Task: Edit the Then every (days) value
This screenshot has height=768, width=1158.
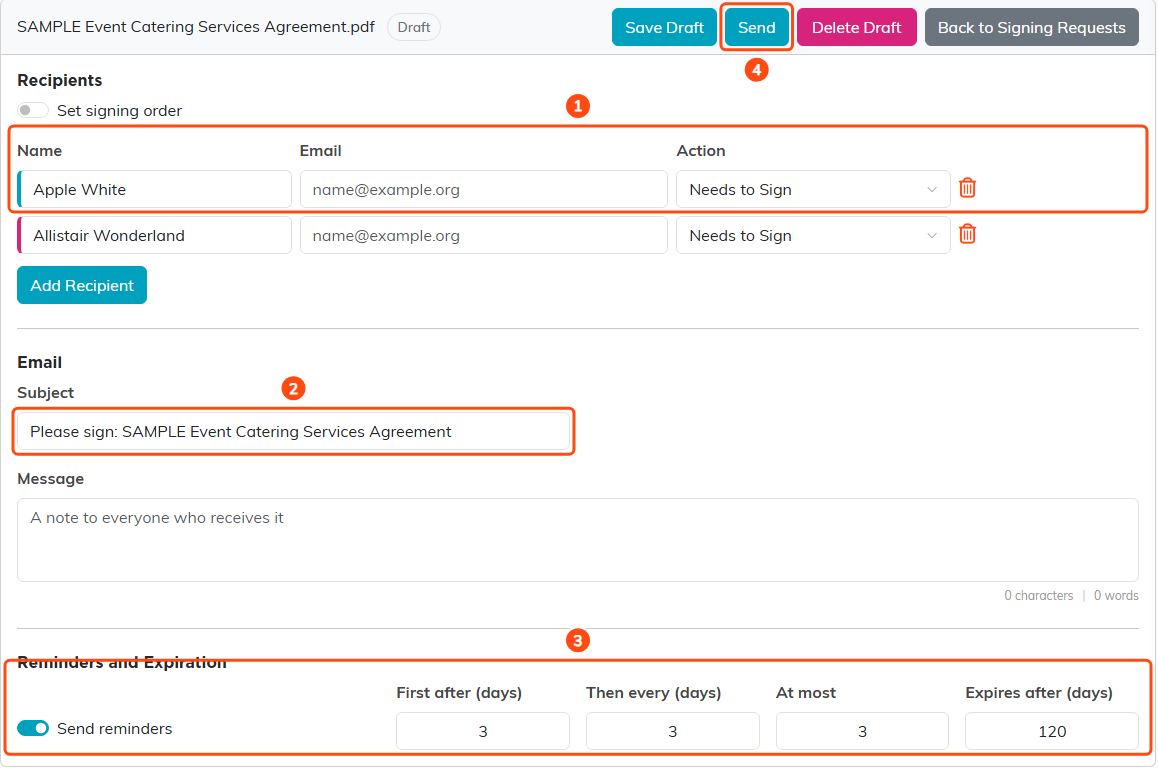Action: point(673,731)
